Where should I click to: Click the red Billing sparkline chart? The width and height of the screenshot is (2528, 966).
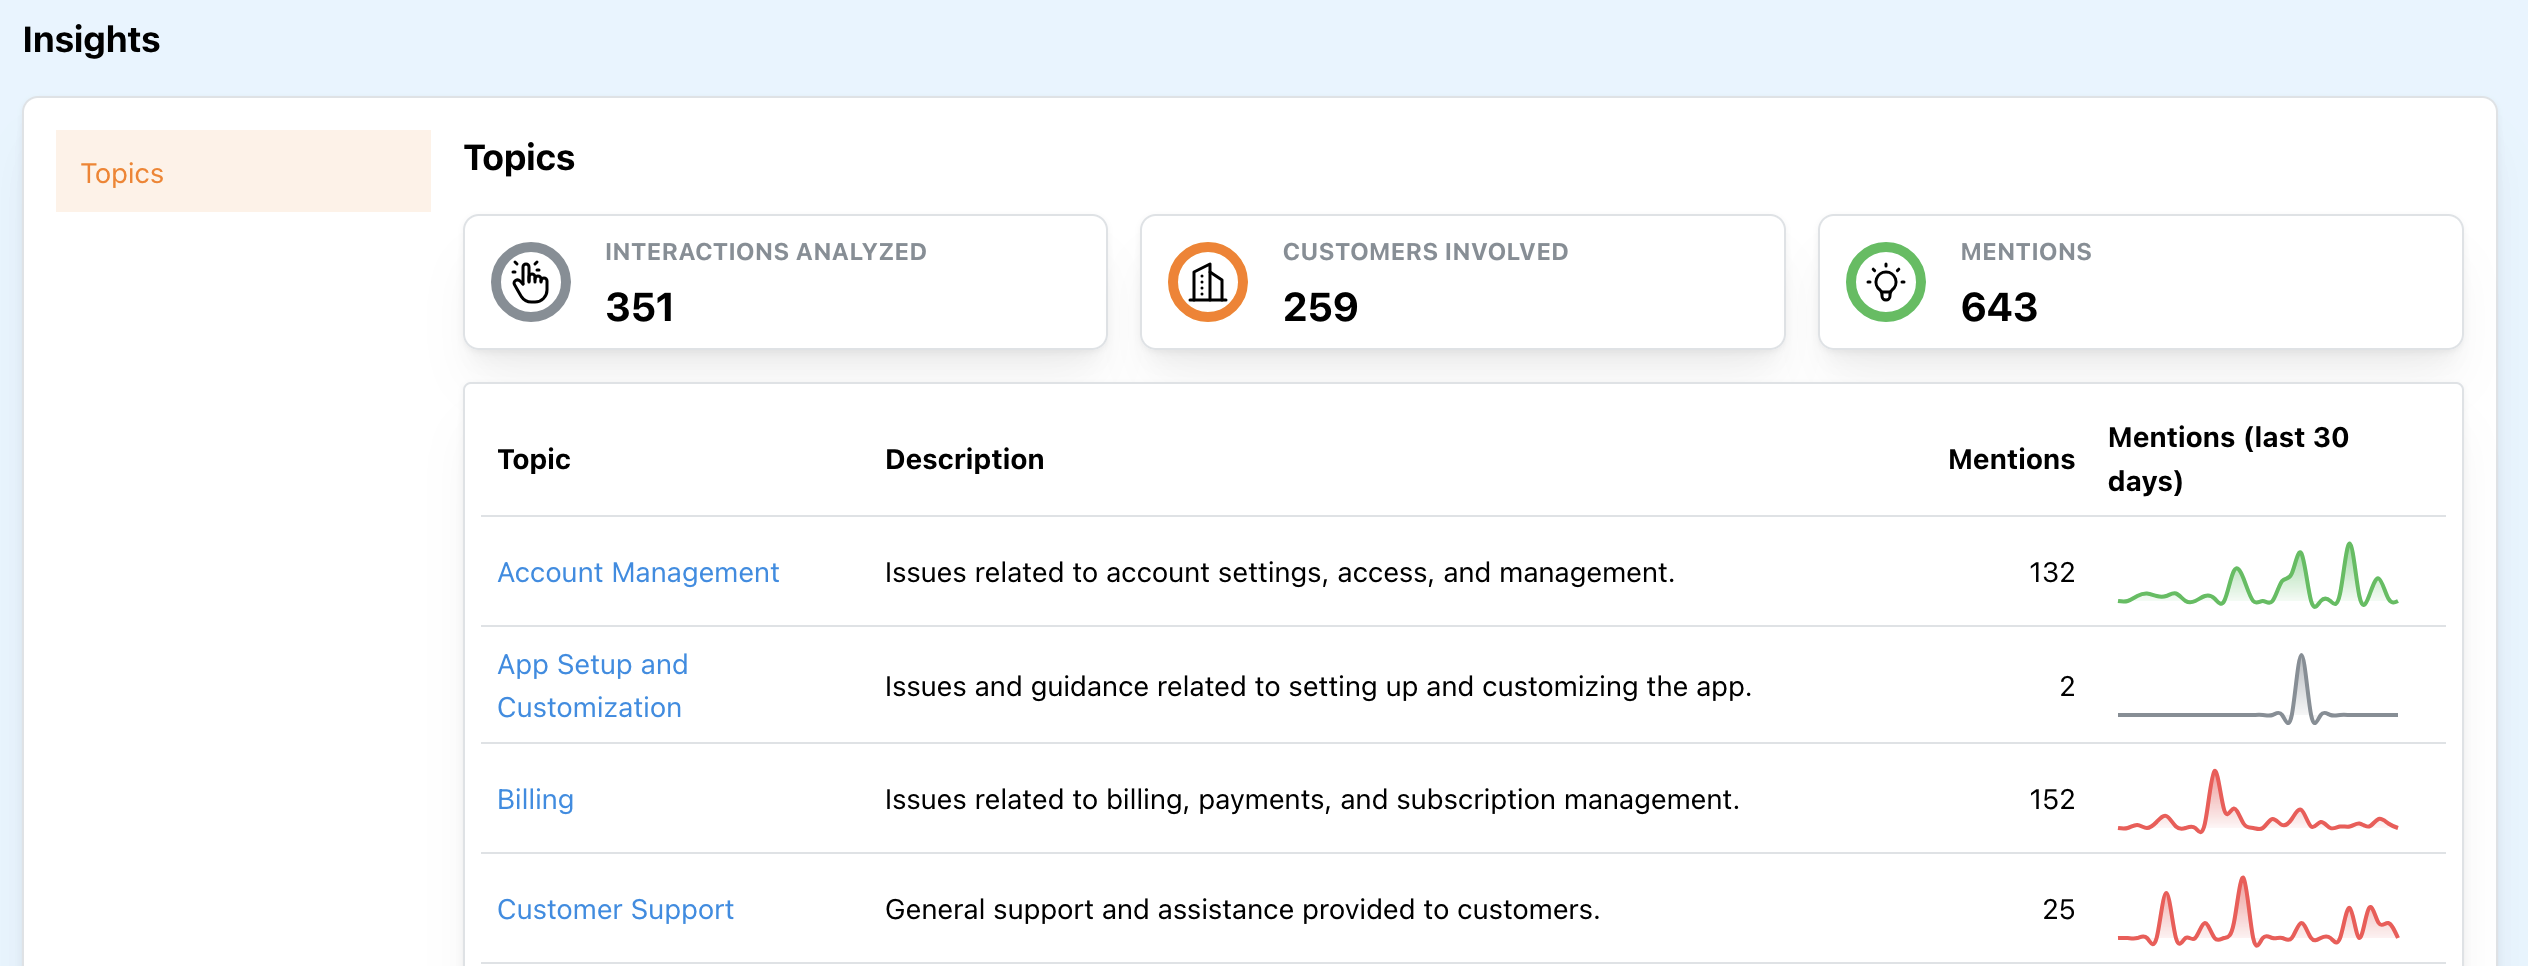(x=2257, y=802)
